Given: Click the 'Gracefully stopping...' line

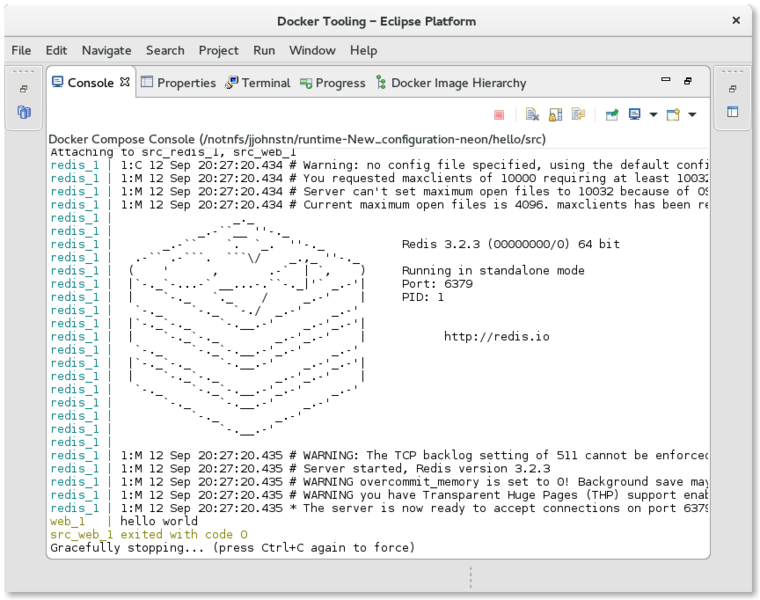Looking at the screenshot, I should (233, 548).
